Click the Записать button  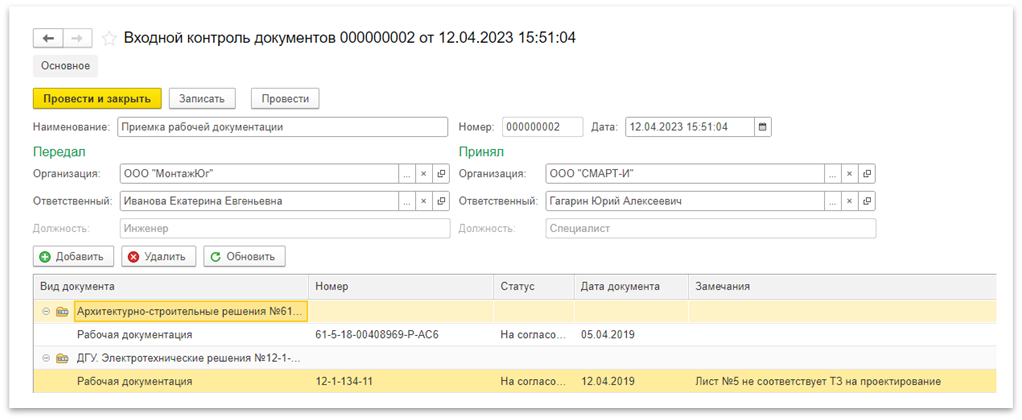(x=202, y=98)
